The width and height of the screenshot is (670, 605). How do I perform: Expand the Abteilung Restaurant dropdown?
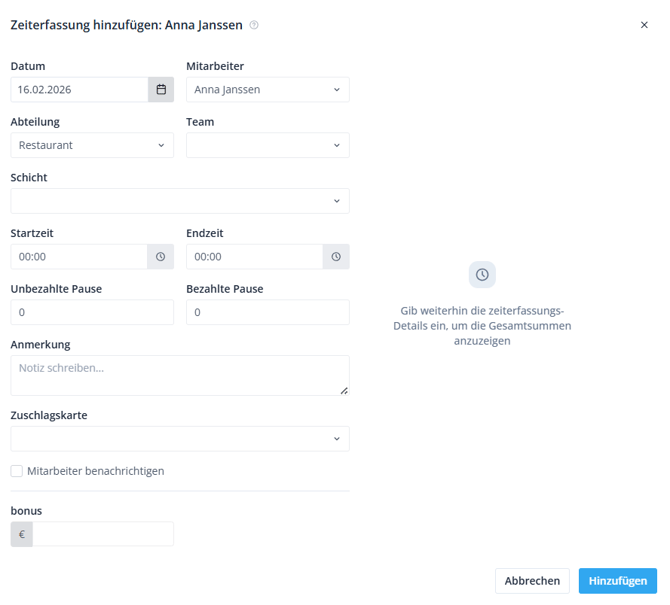(x=92, y=145)
